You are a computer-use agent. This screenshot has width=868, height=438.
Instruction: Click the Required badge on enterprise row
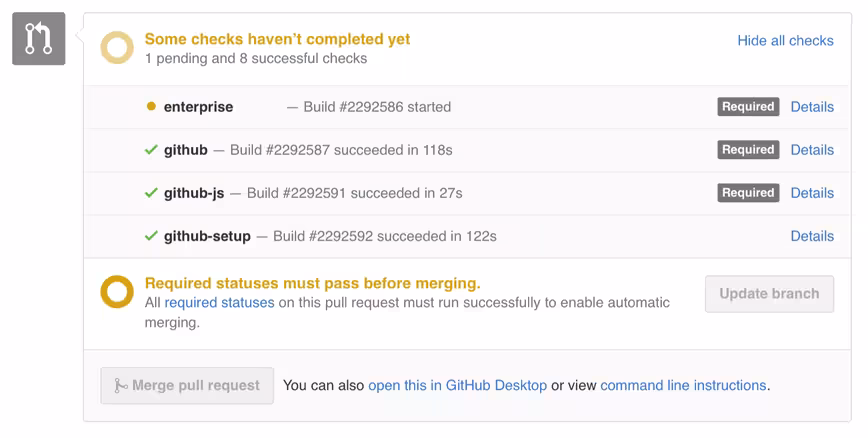pos(748,107)
